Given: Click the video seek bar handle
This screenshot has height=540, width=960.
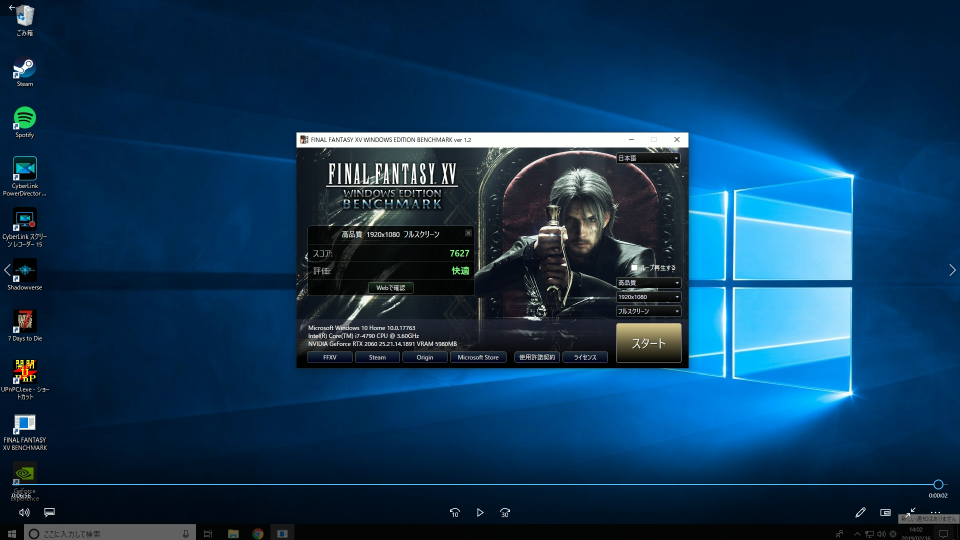Looking at the screenshot, I should pos(939,484).
